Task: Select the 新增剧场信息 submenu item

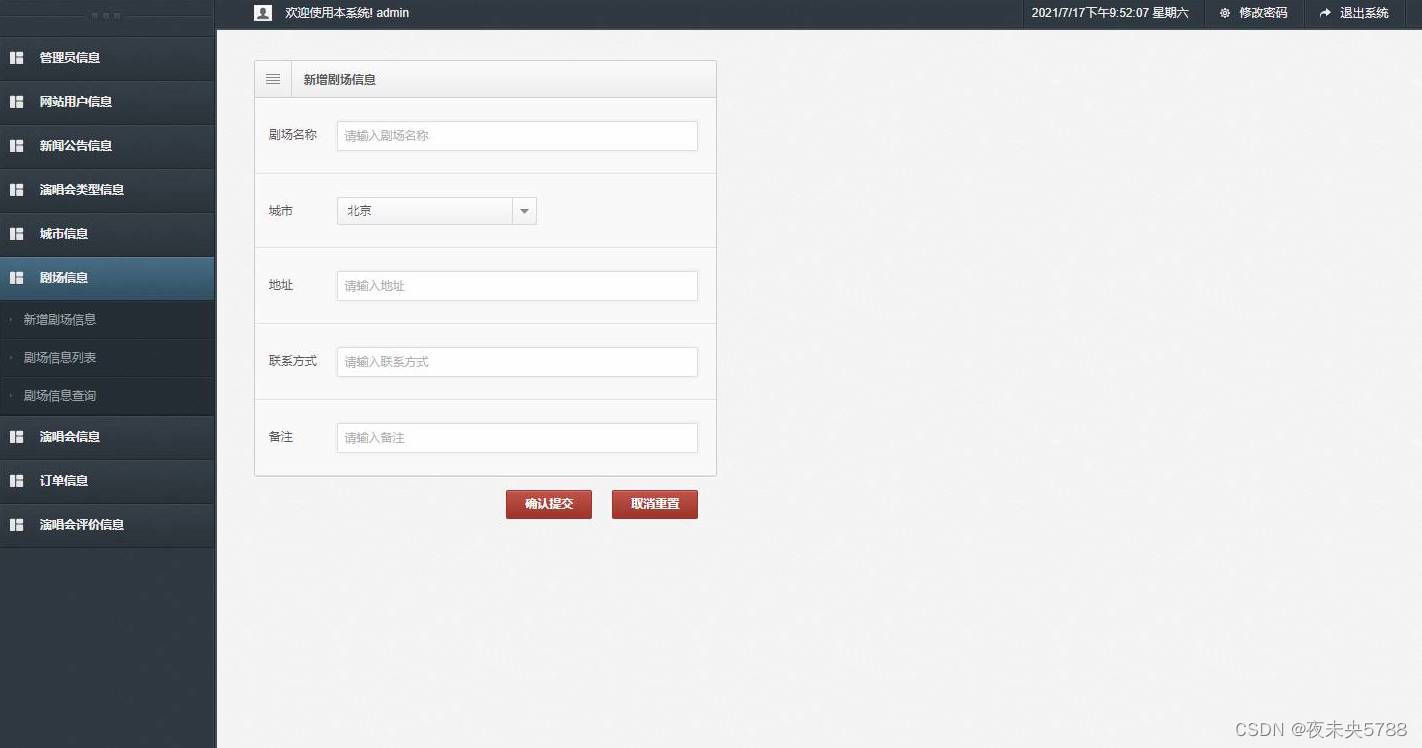Action: pyautogui.click(x=107, y=320)
